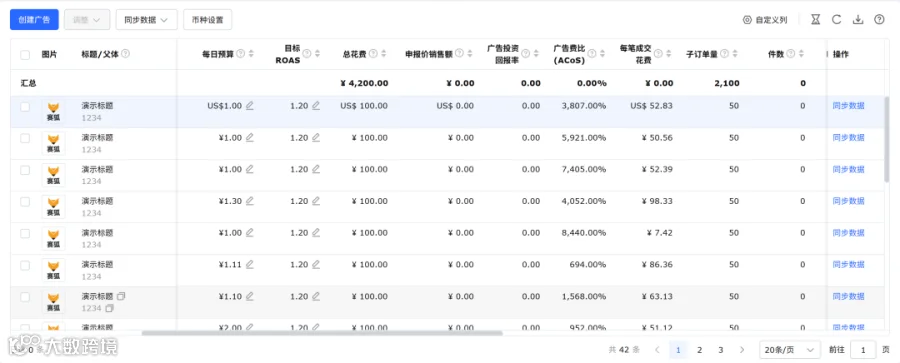Edit the ¥1.10 daily budget with pencil icon
The image size is (900, 363).
250,296
